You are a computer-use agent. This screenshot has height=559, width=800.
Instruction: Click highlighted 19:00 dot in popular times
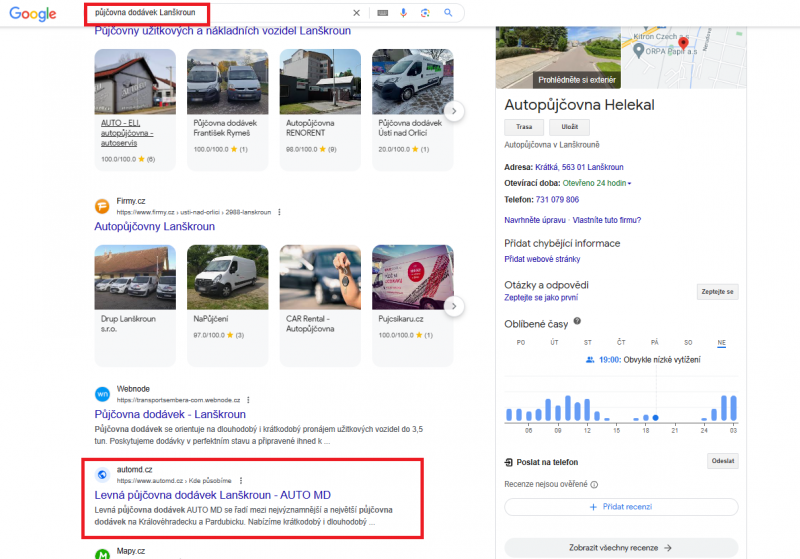click(656, 418)
